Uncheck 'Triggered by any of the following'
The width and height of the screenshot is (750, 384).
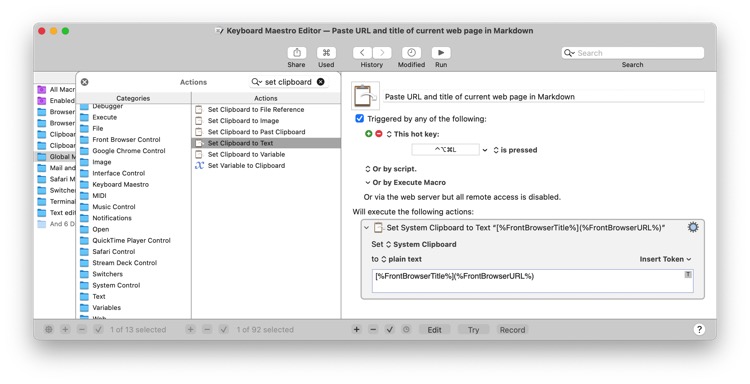(359, 118)
